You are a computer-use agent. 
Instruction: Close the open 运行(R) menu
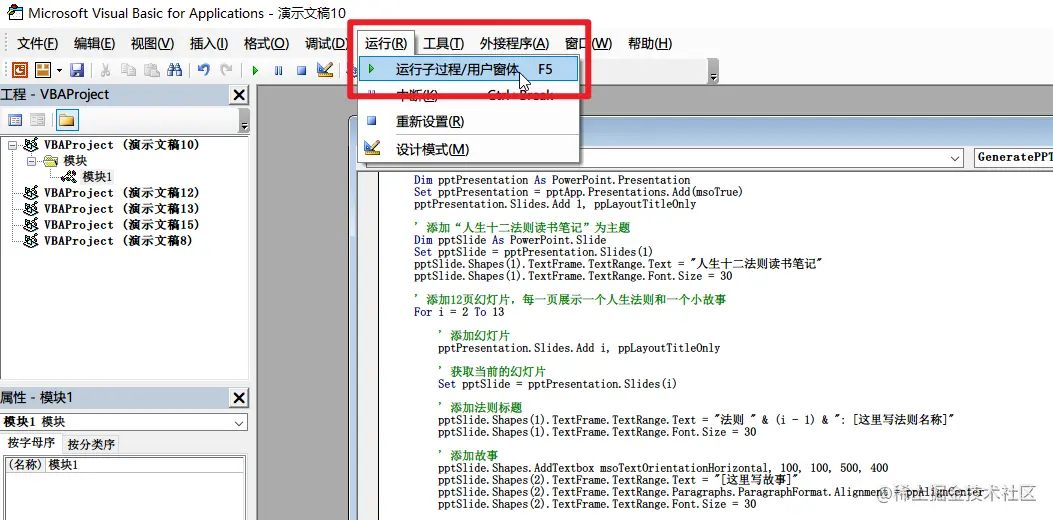pyautogui.click(x=385, y=44)
